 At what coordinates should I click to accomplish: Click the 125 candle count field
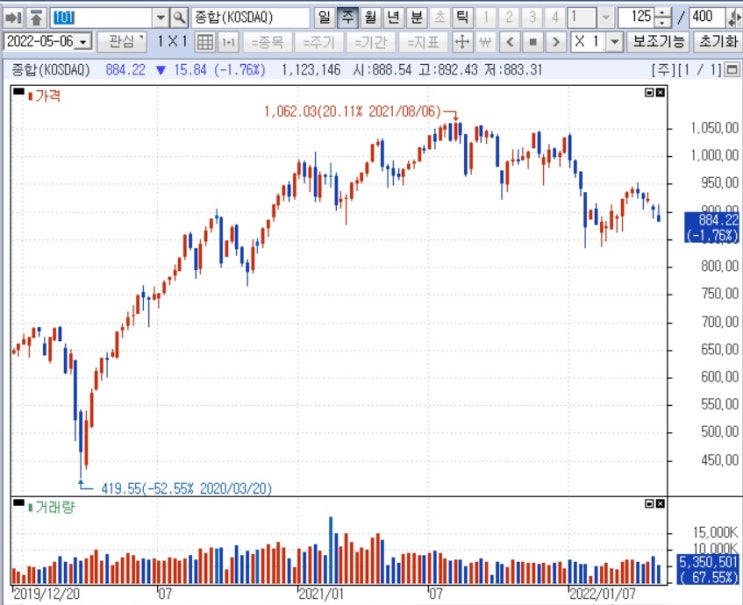pos(637,18)
